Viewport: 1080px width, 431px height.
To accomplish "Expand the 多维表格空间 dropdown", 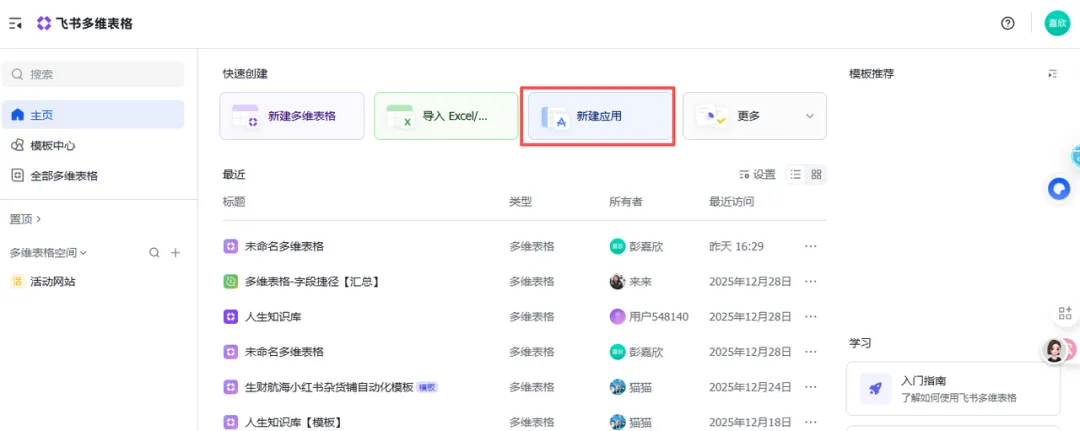I will [48, 253].
